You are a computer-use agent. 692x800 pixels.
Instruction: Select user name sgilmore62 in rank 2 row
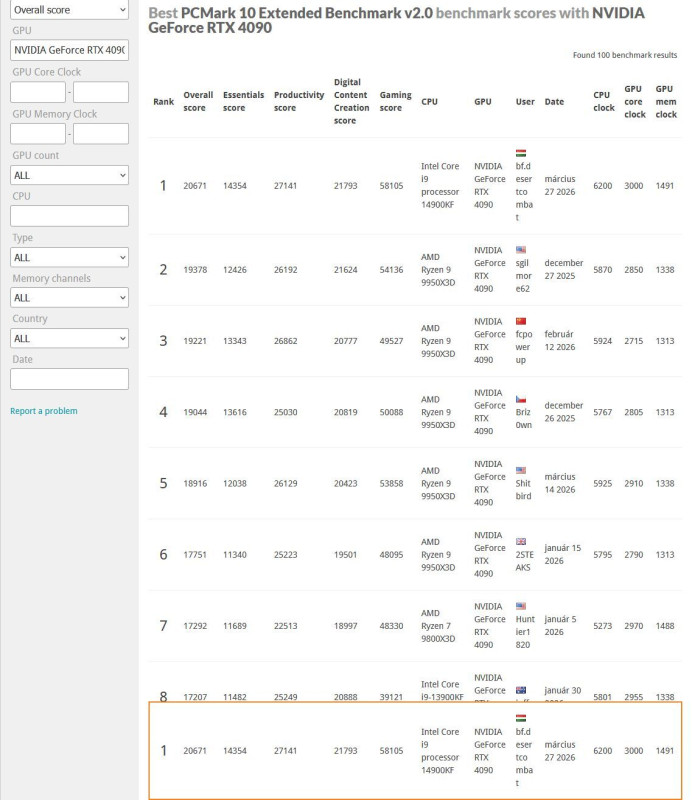point(524,276)
